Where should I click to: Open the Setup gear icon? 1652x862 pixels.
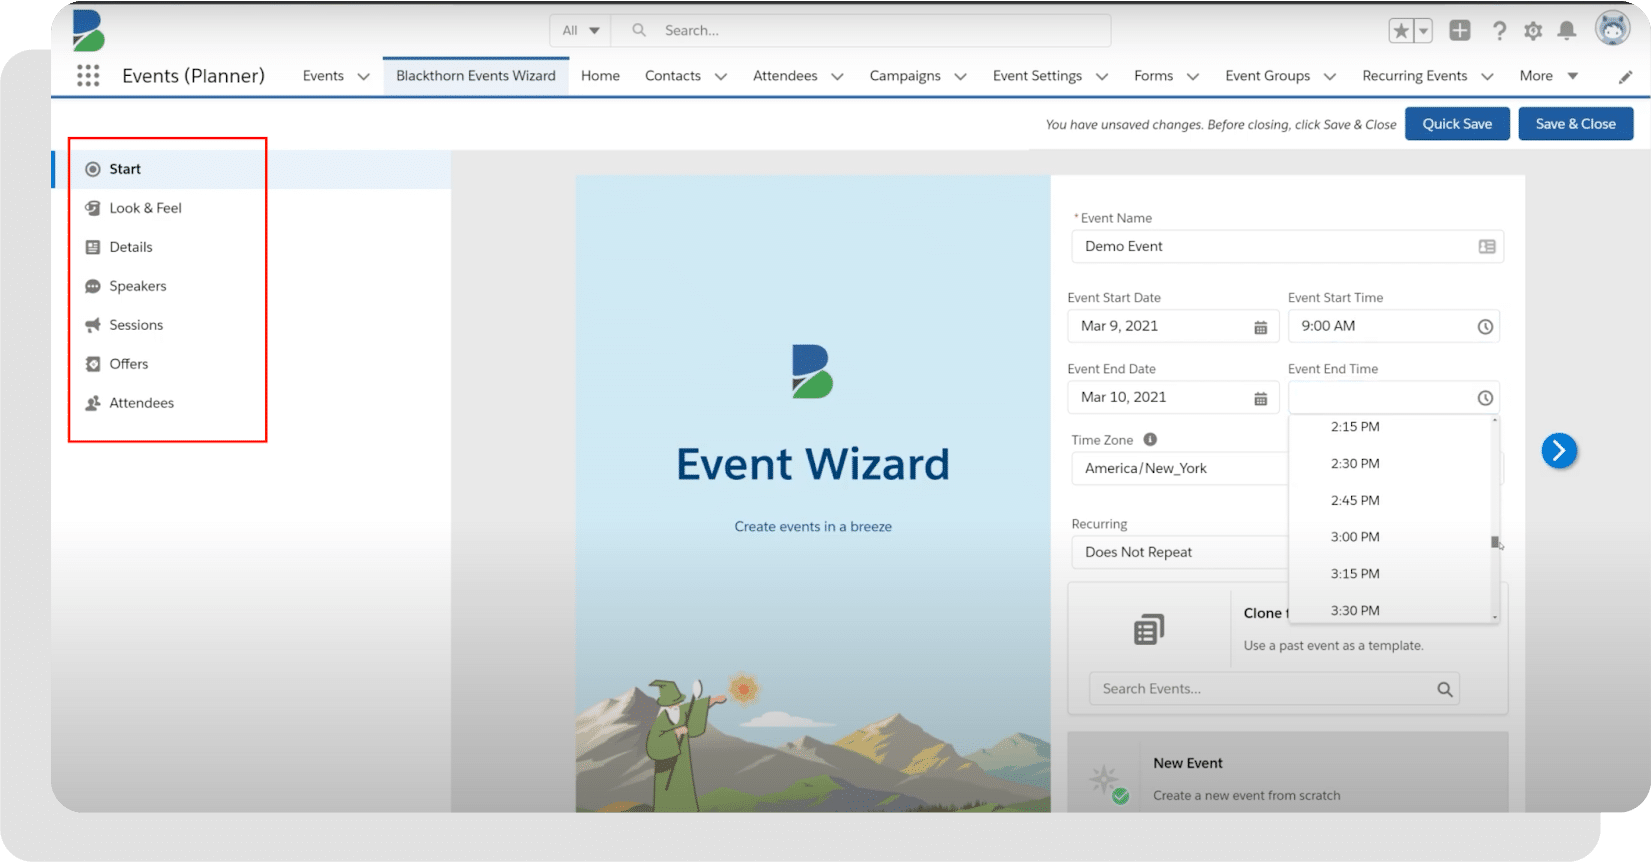click(x=1533, y=31)
